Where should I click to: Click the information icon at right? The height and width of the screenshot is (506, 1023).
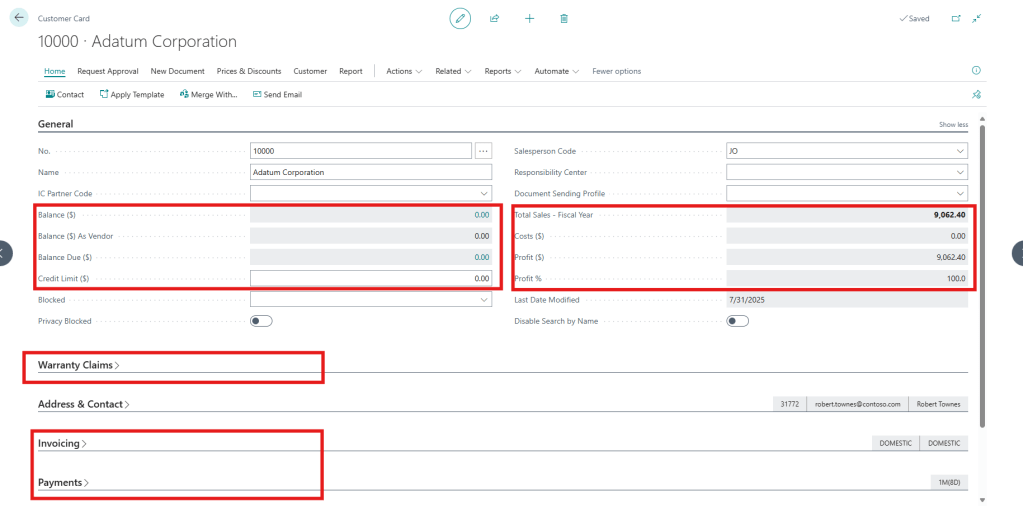[976, 71]
